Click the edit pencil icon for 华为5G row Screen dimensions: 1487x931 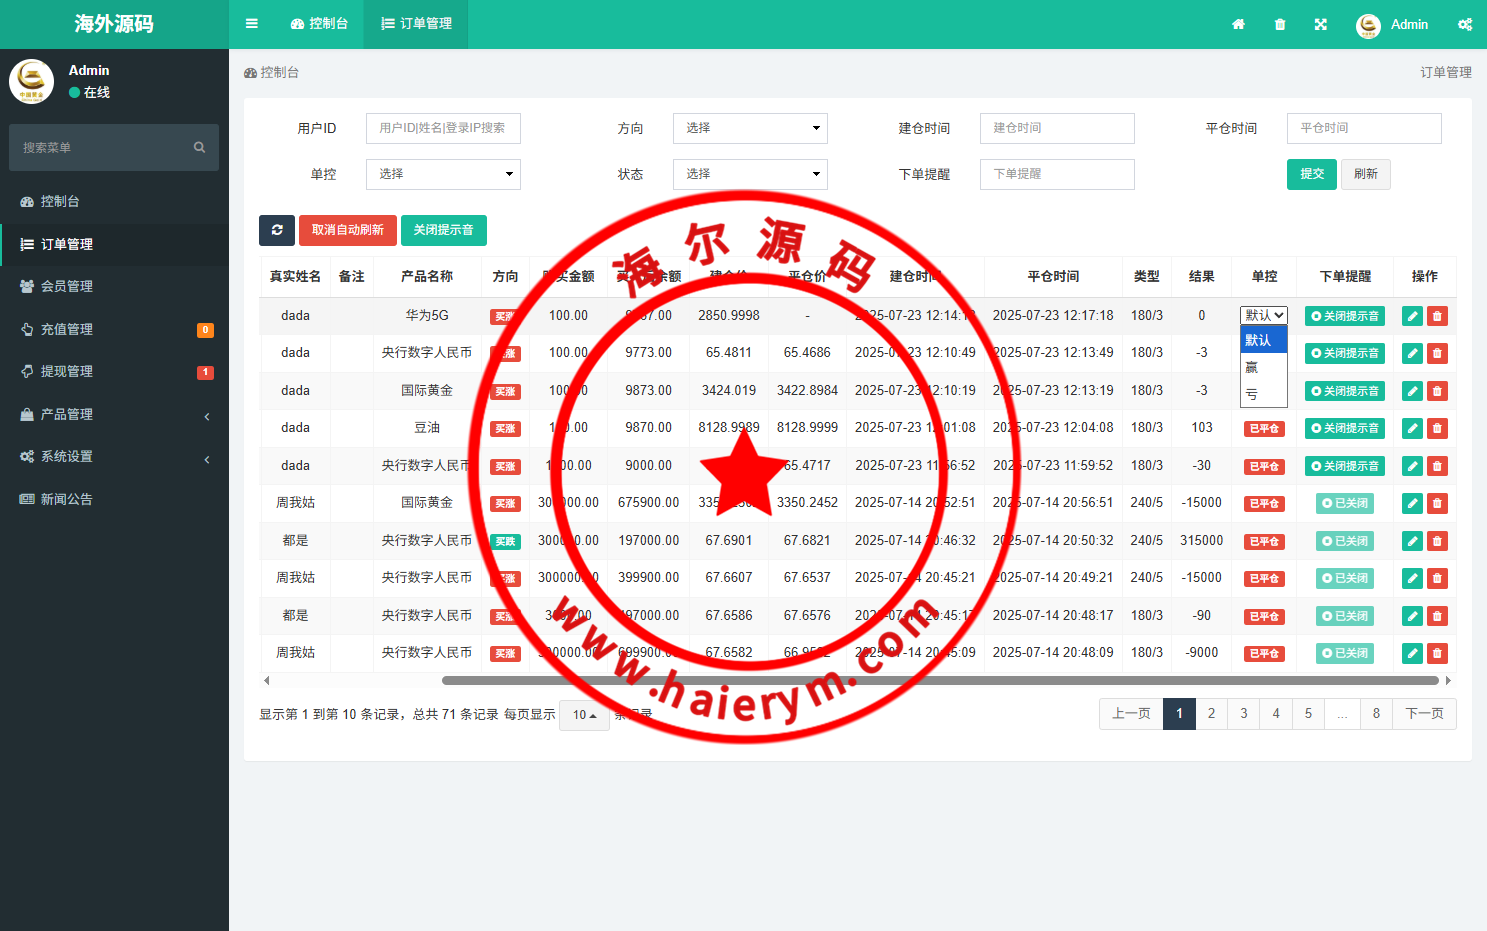tap(1412, 316)
